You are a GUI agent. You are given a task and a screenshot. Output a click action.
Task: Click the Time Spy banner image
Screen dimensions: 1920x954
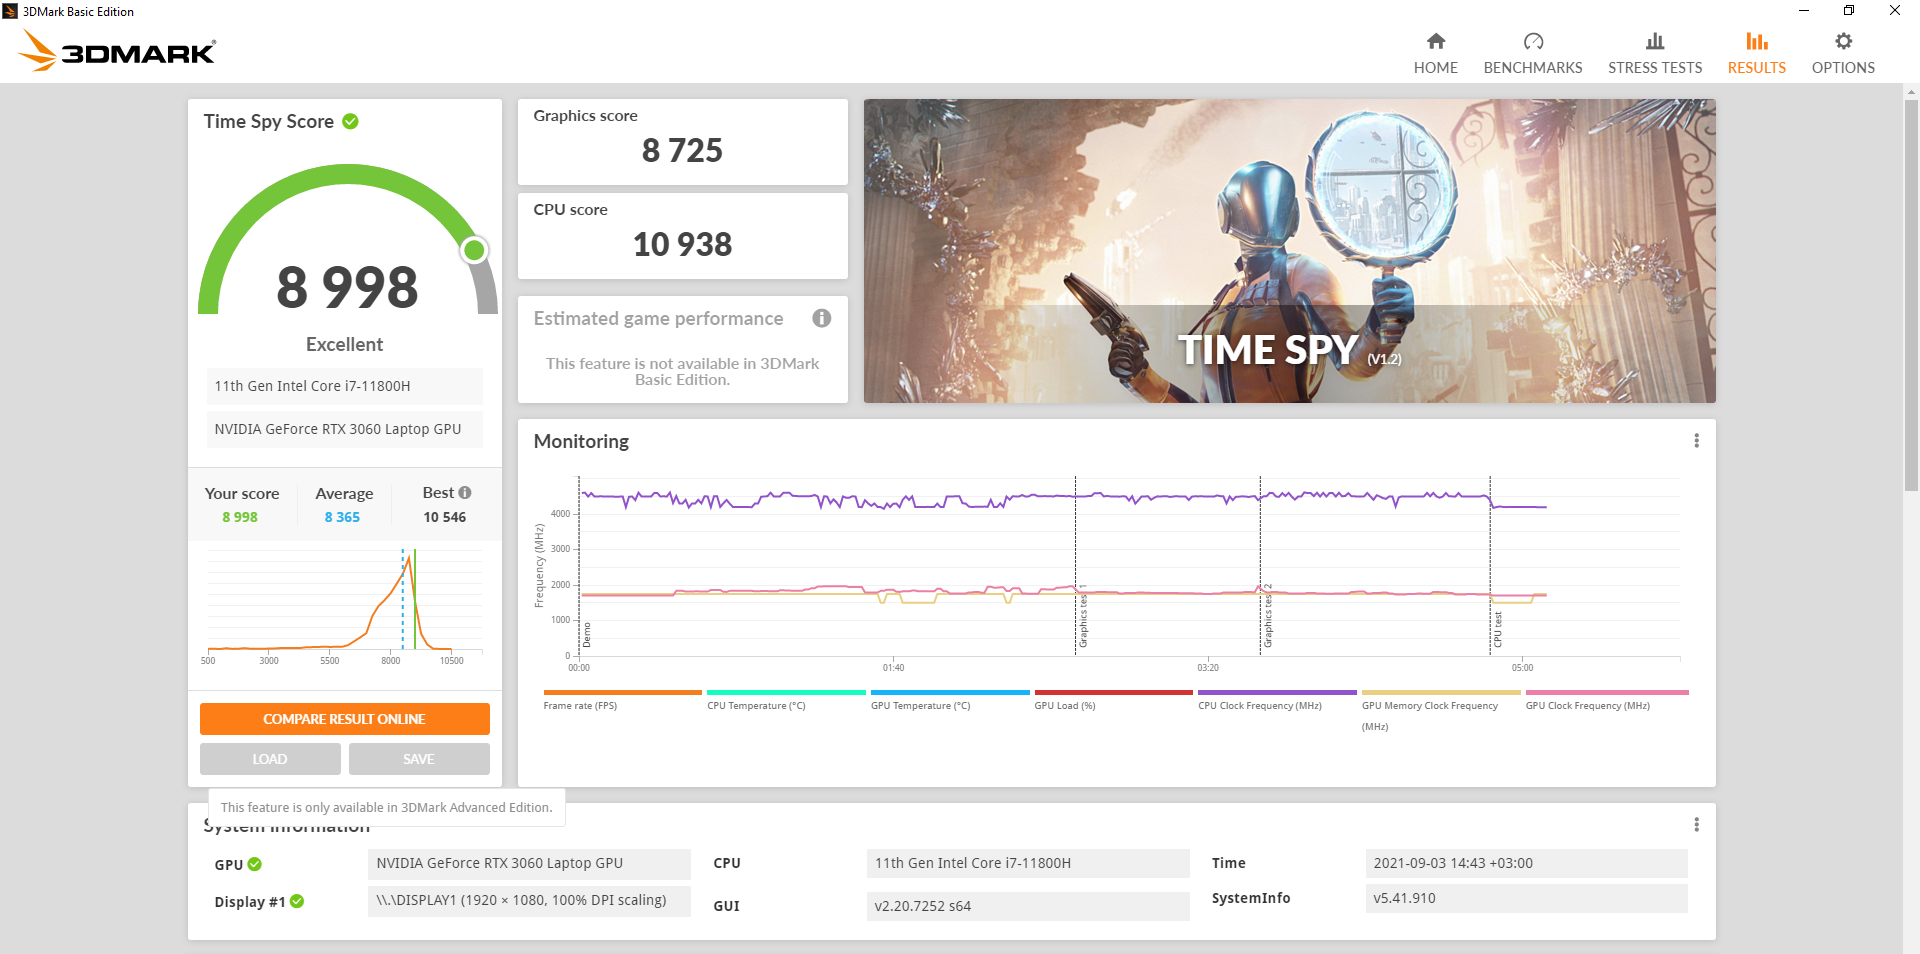click(x=1289, y=251)
